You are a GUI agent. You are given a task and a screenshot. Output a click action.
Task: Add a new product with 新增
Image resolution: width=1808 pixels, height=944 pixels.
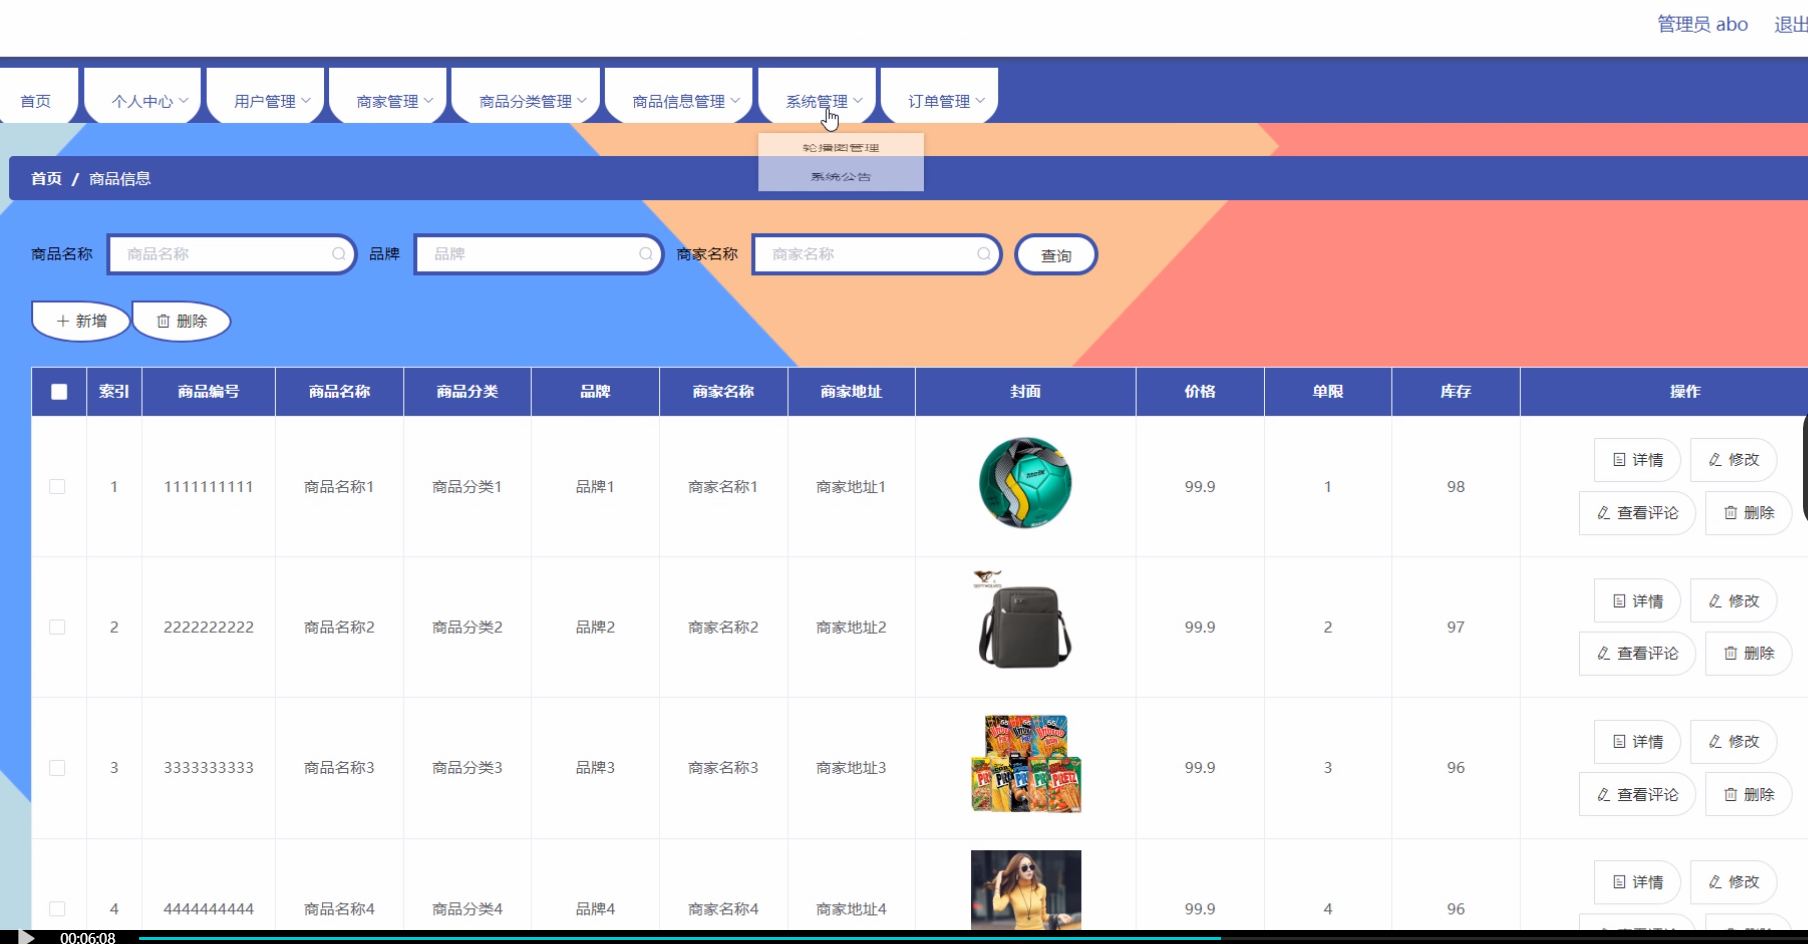pos(81,321)
